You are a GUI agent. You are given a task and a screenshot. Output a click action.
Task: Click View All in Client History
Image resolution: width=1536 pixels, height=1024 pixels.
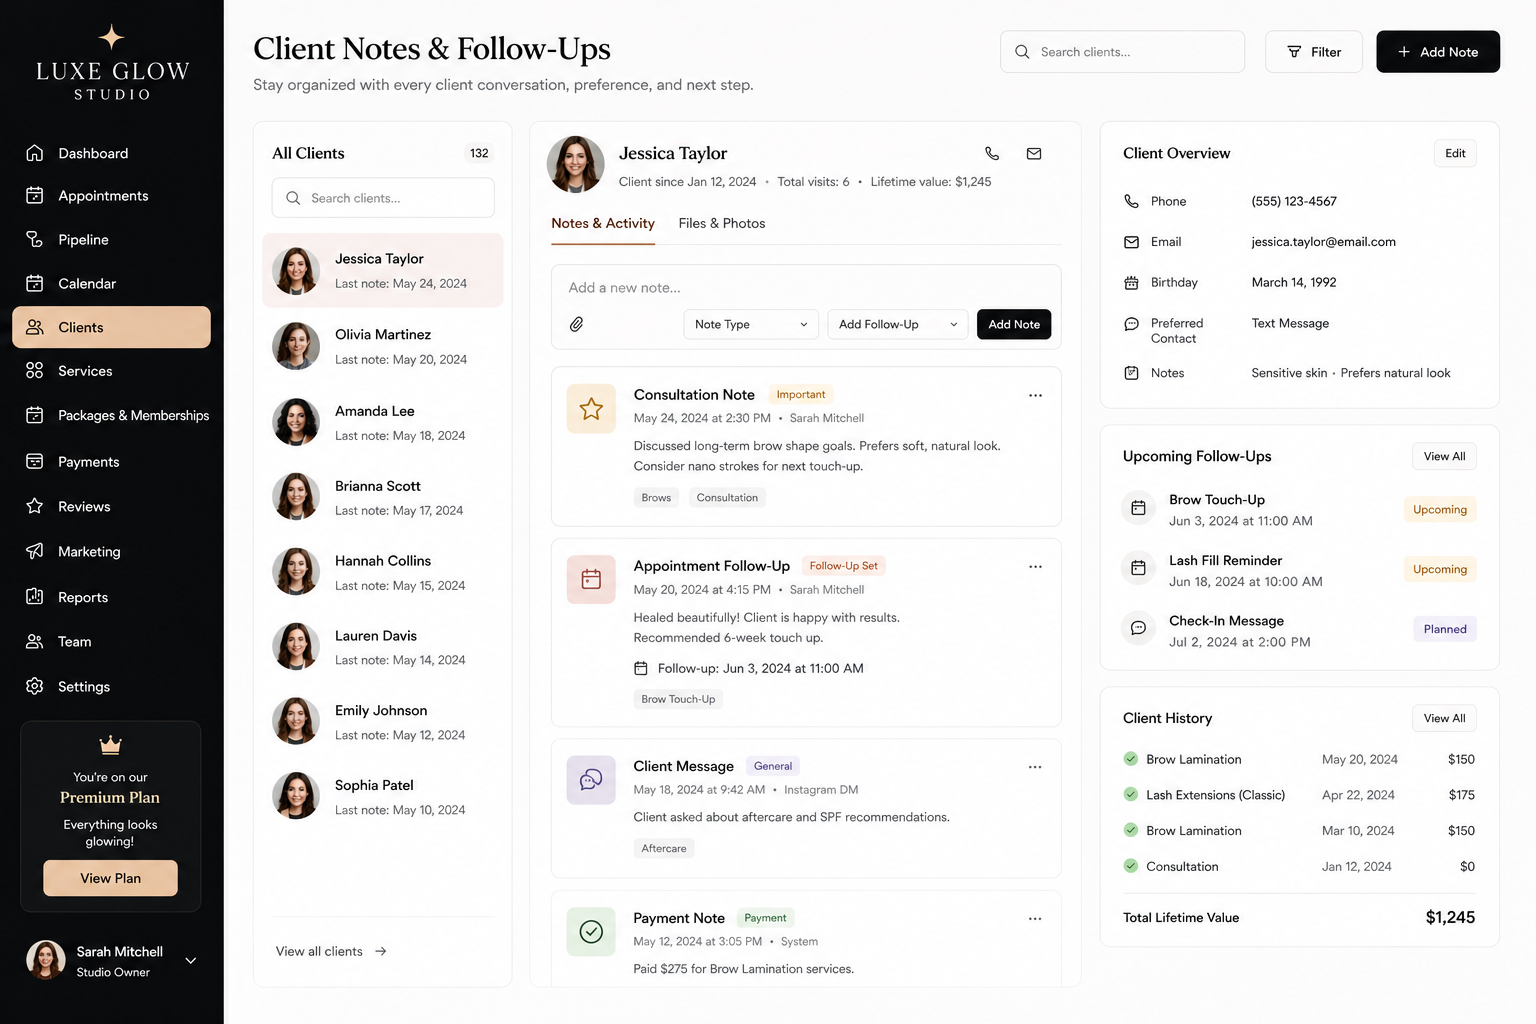(x=1444, y=718)
